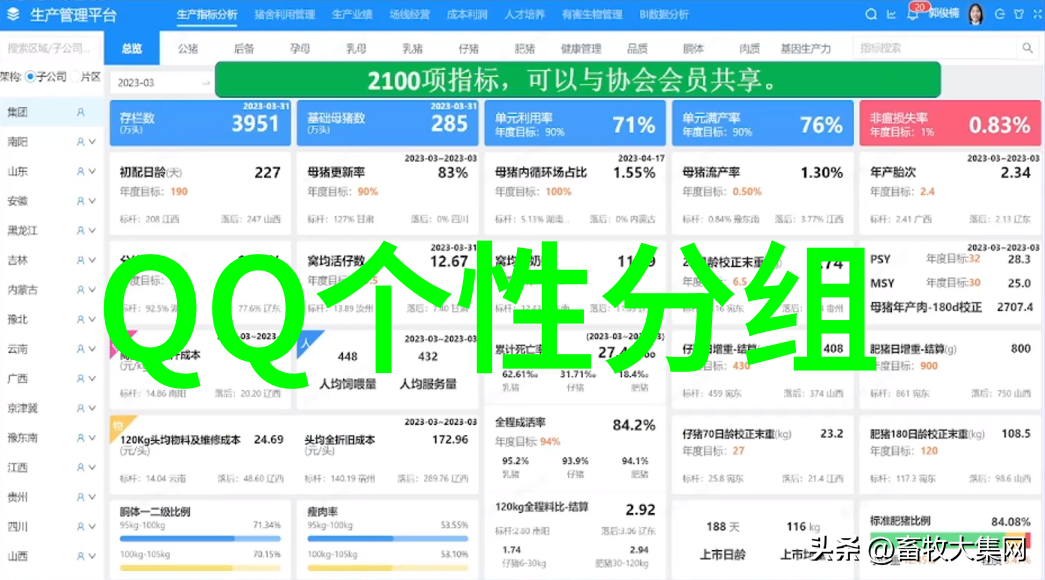Image resolution: width=1045 pixels, height=580 pixels.
Task: Open the global search icon in the top bar
Action: coord(870,14)
